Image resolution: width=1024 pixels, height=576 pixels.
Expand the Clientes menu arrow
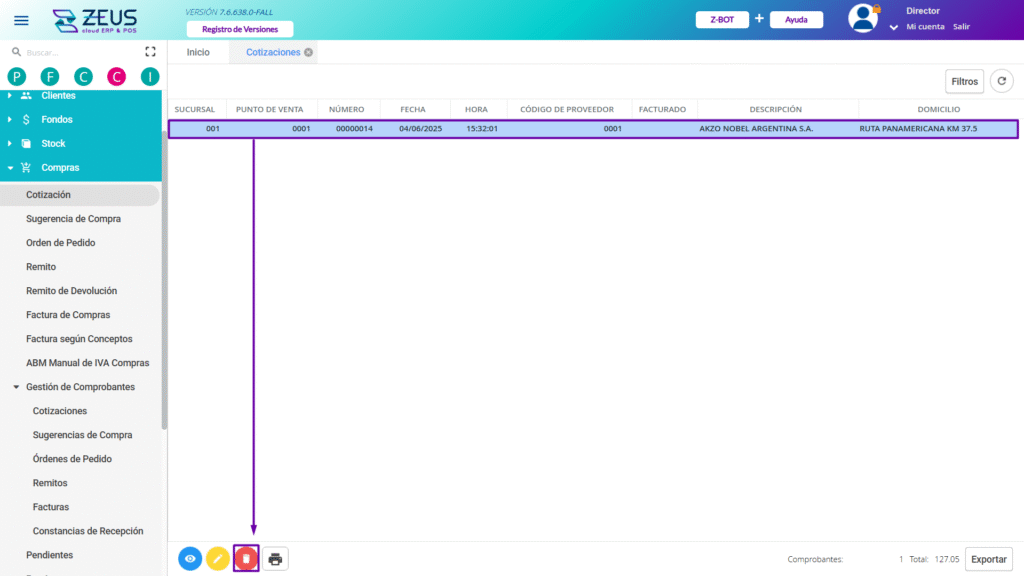click(x=10, y=95)
